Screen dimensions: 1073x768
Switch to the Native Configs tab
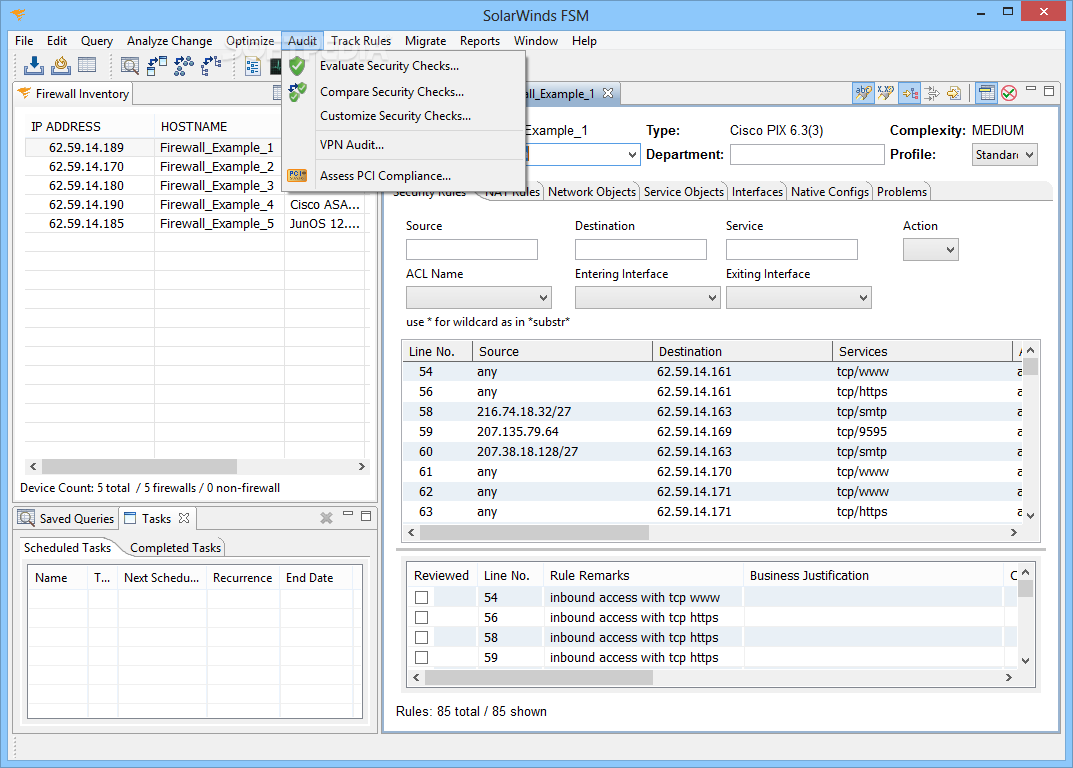tap(829, 192)
